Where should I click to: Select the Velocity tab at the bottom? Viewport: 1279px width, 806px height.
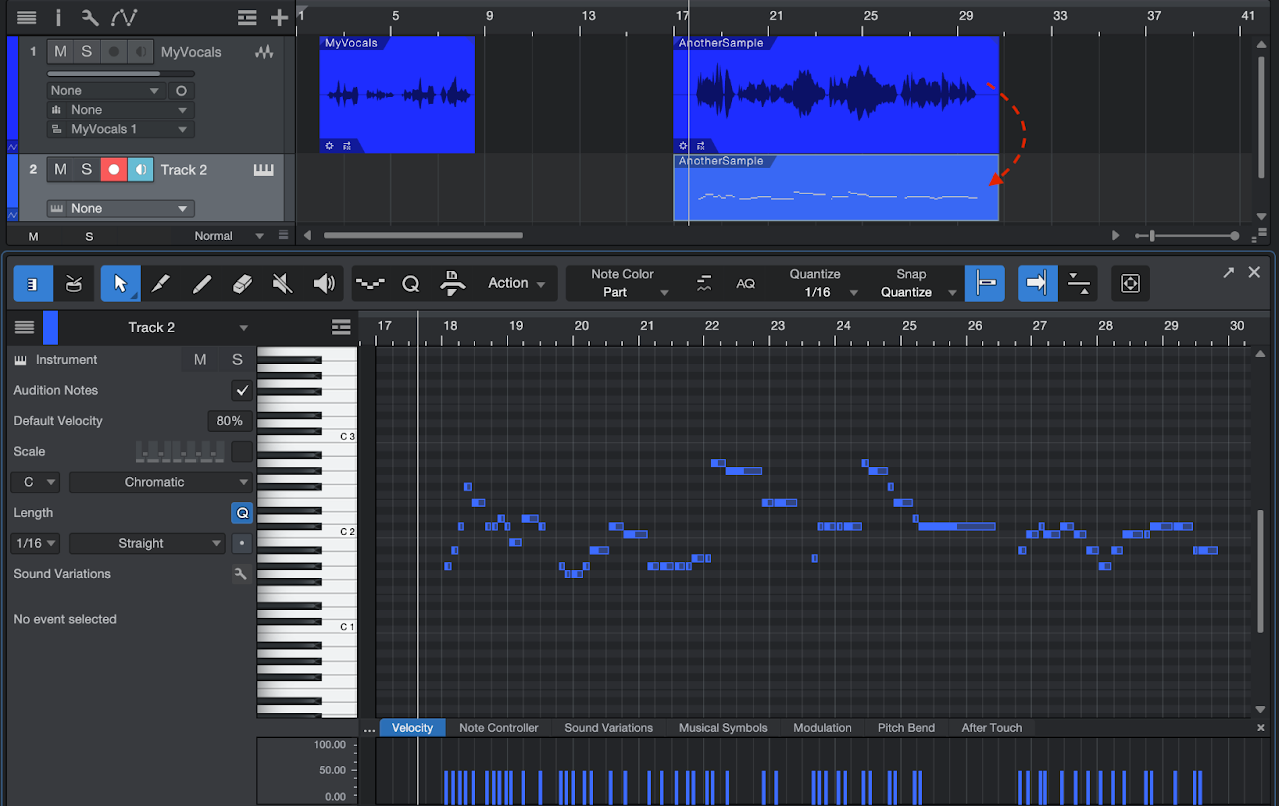[412, 727]
